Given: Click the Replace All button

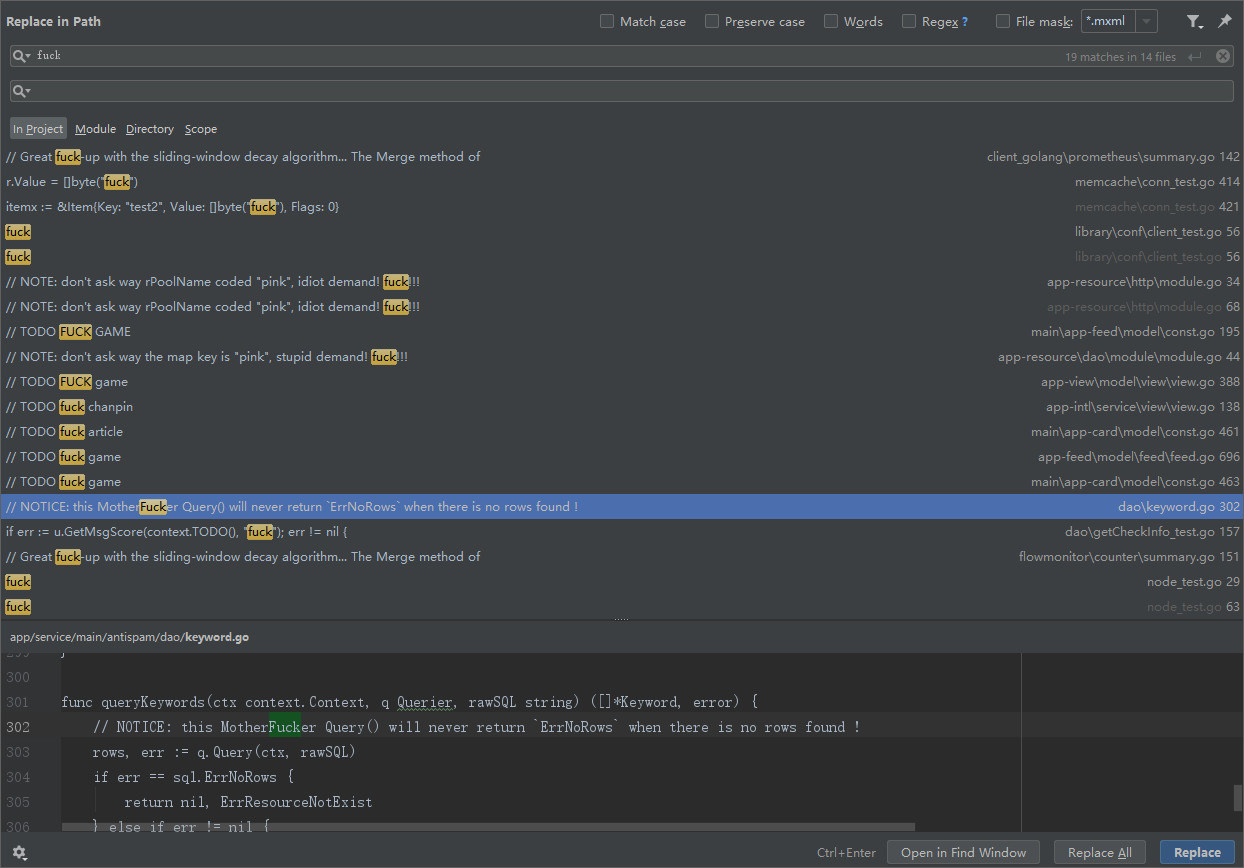Looking at the screenshot, I should point(1100,853).
